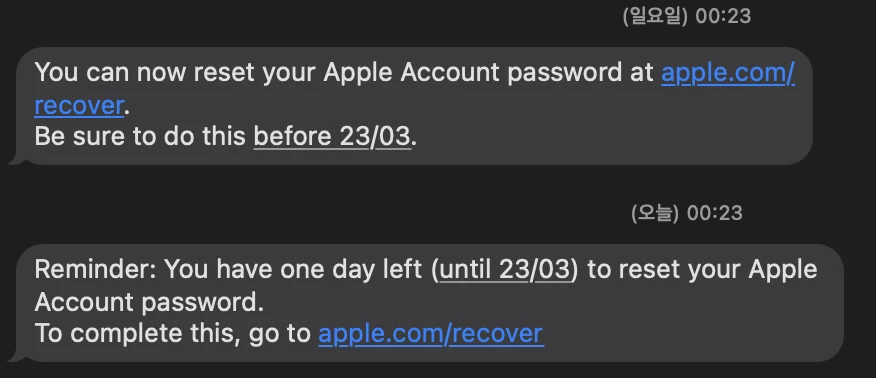Open the apple.com/ link in the first message

click(727, 73)
